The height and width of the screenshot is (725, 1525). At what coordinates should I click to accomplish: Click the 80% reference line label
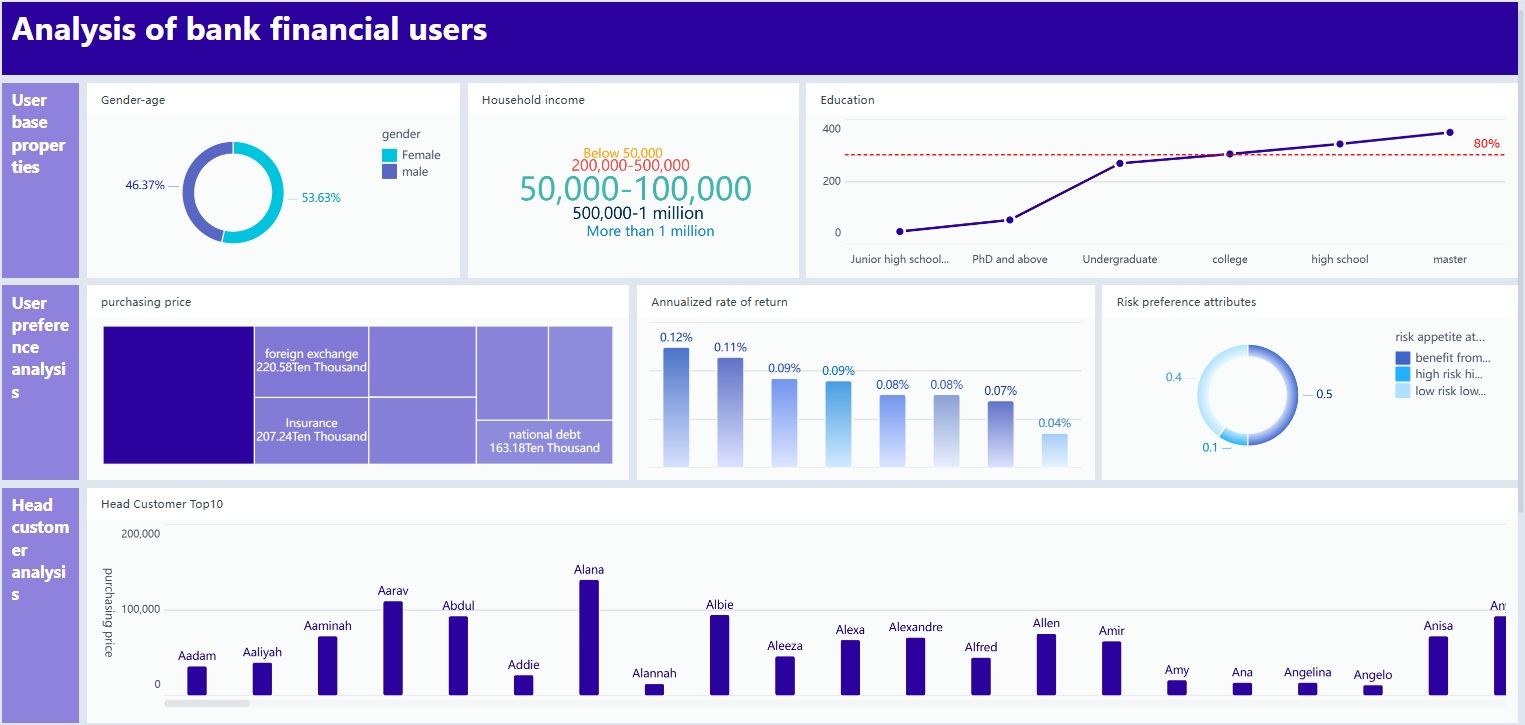1486,144
